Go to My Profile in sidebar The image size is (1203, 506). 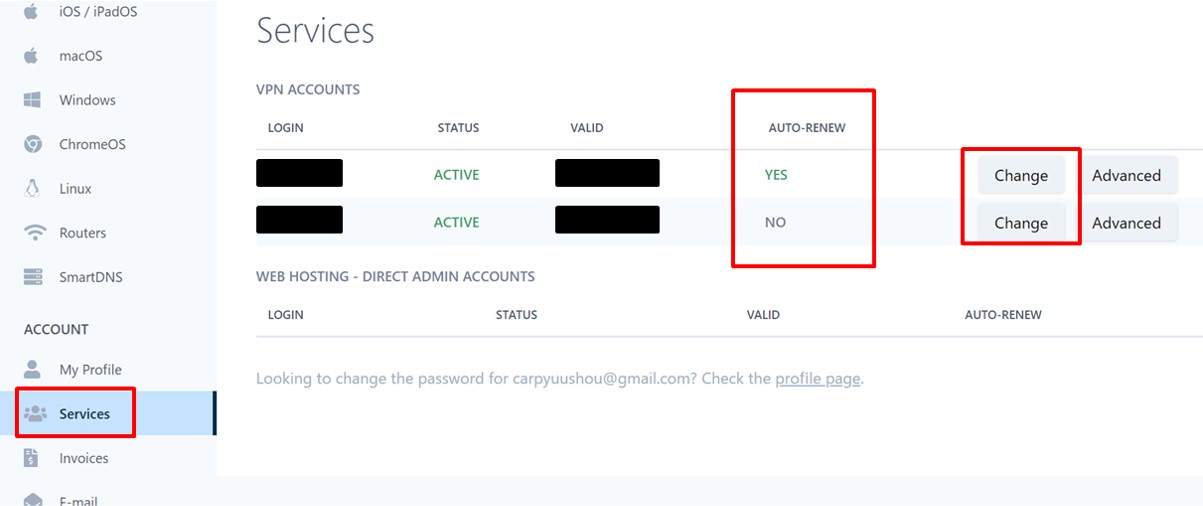[x=90, y=370]
